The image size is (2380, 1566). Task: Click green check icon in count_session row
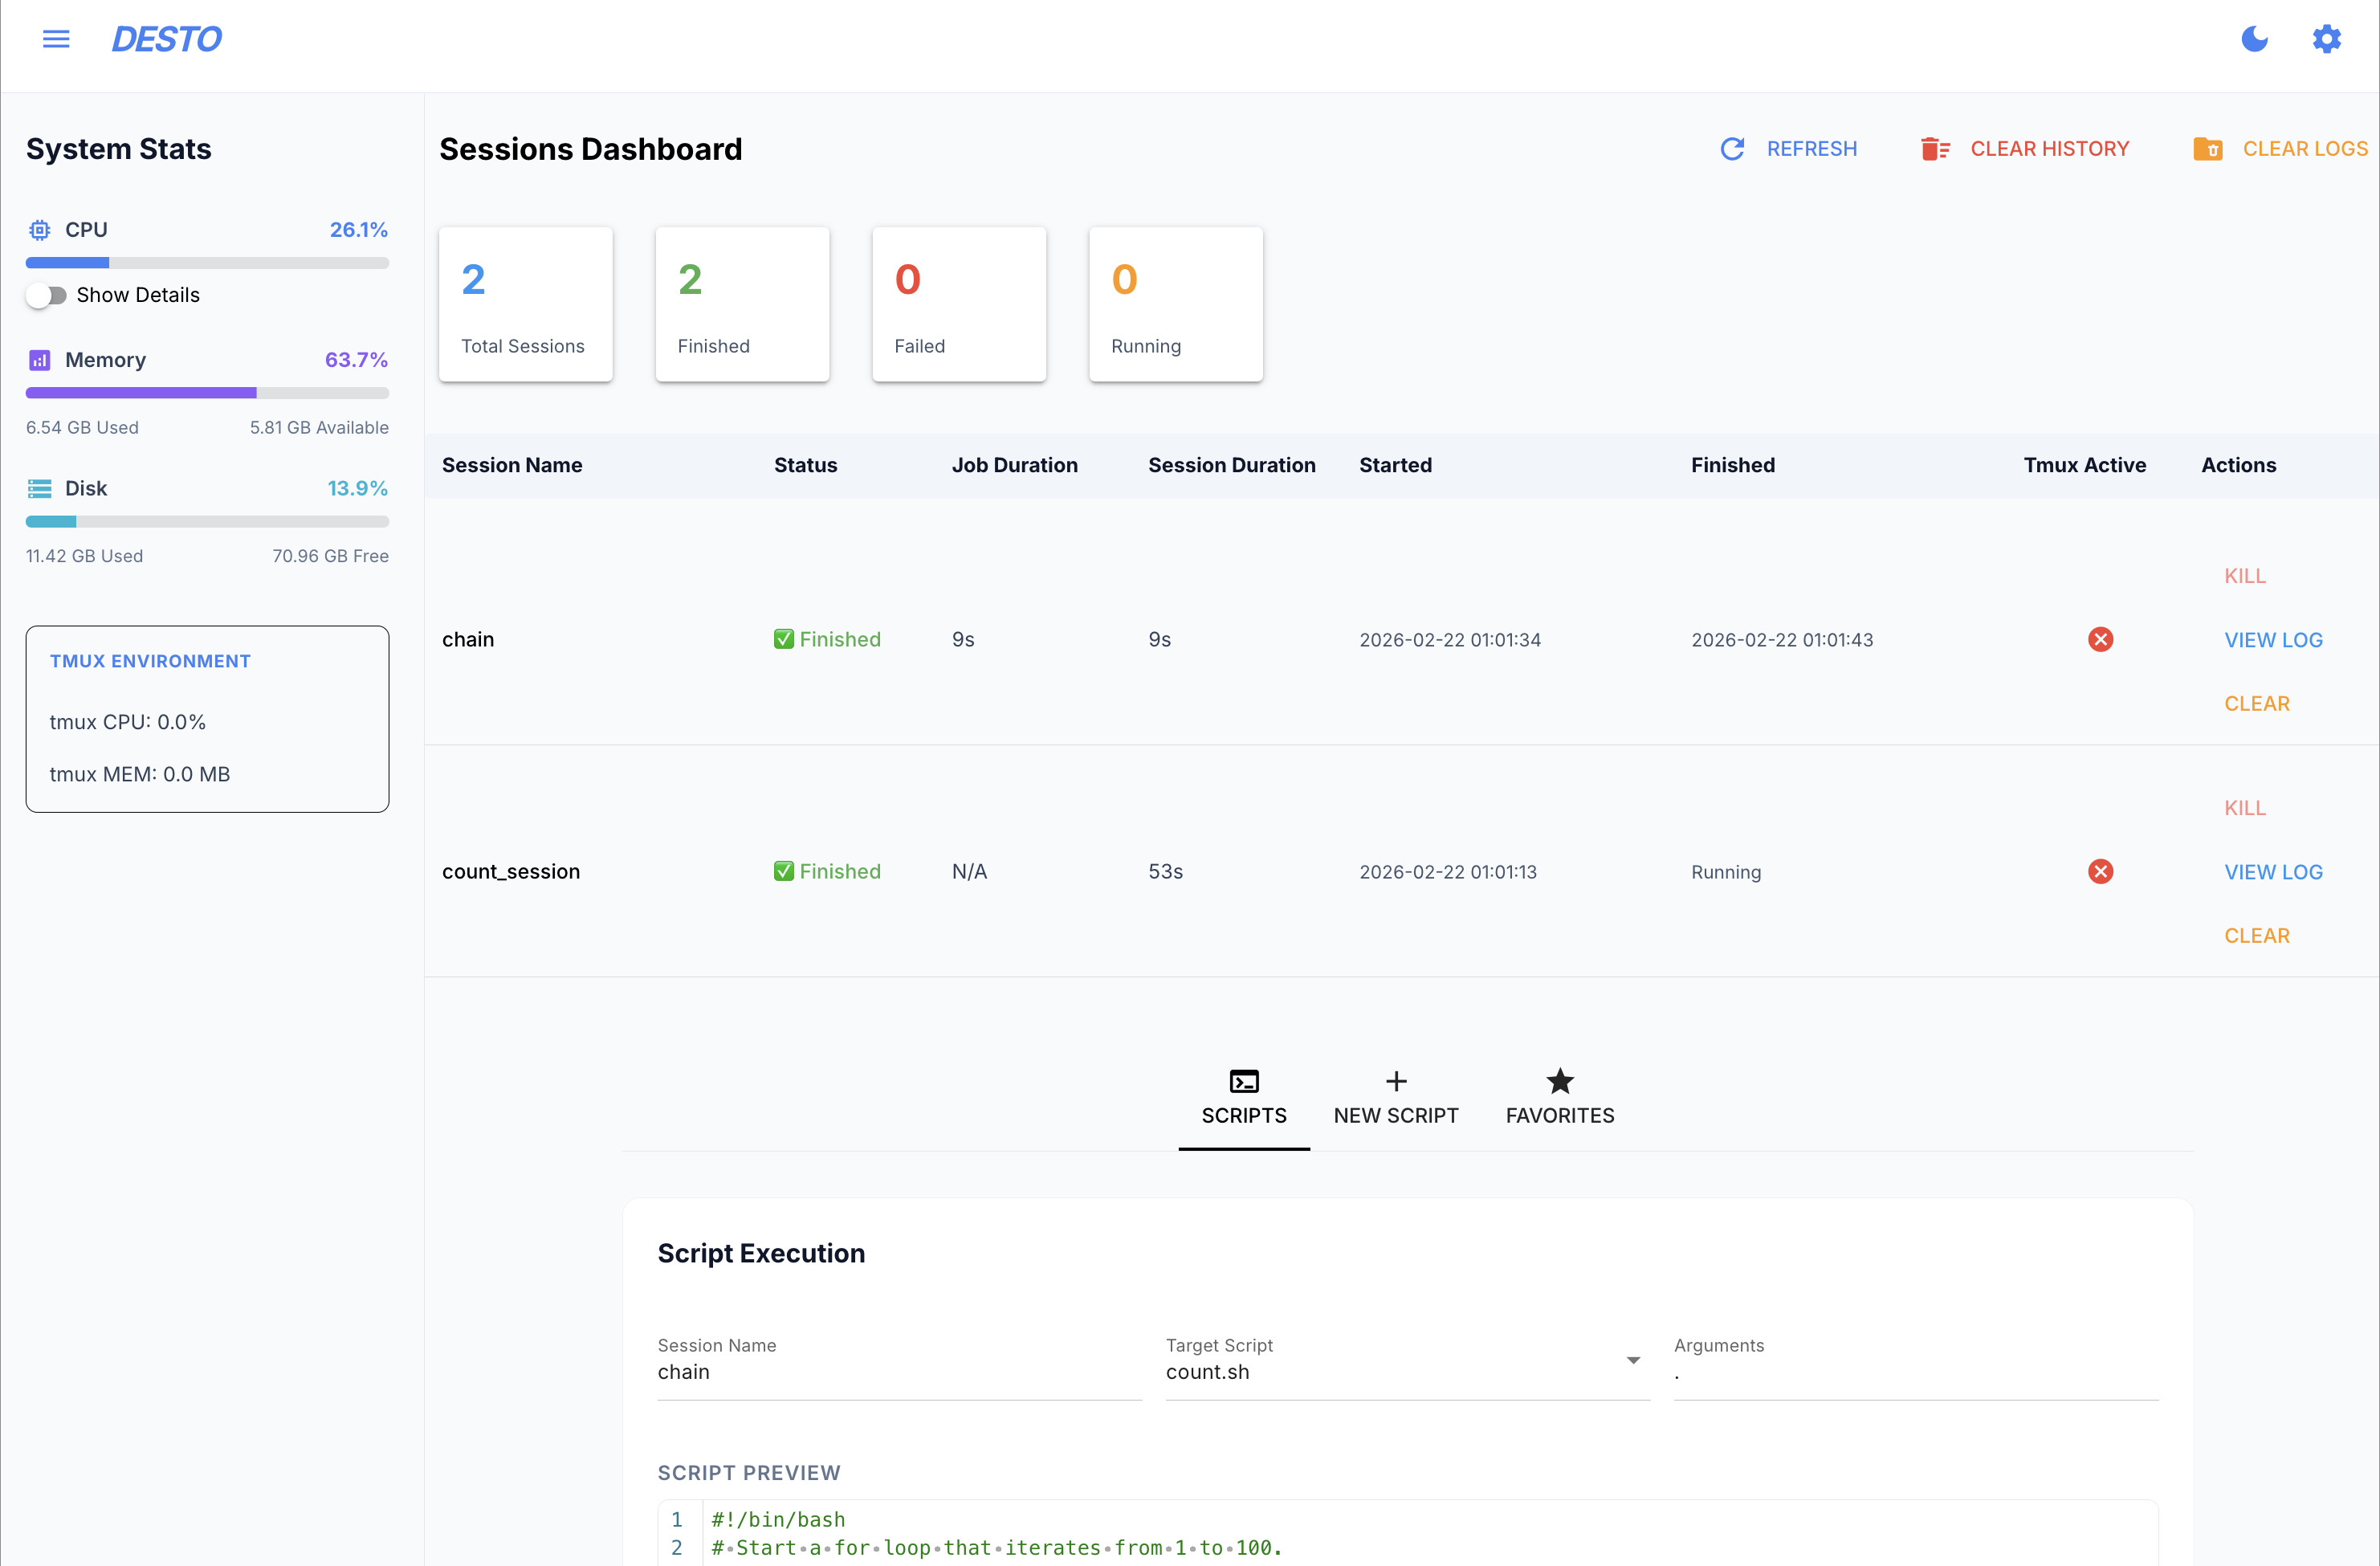click(783, 871)
